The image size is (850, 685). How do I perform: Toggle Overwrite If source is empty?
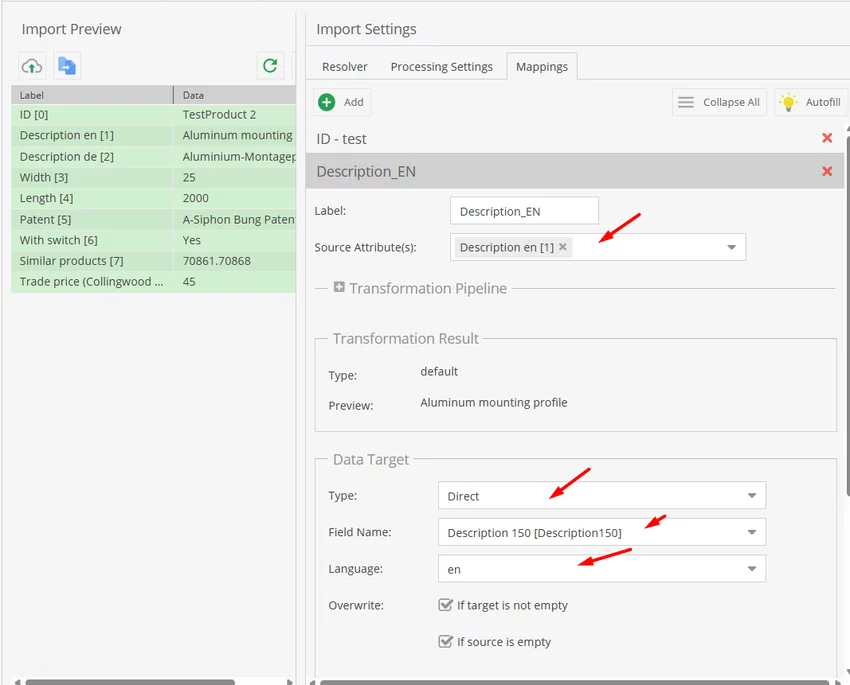pos(445,642)
